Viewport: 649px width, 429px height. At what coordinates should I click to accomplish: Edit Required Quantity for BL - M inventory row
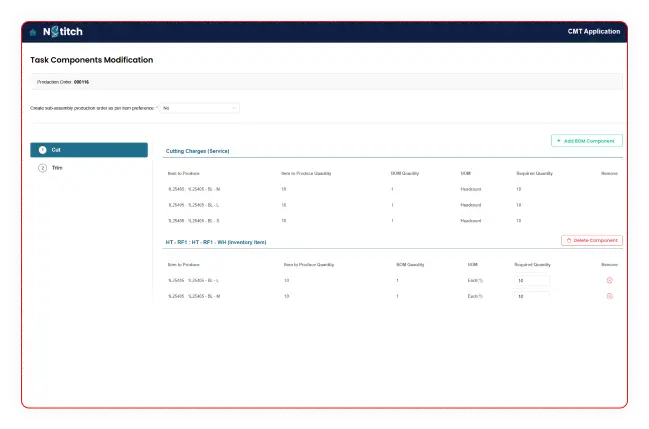[532, 296]
